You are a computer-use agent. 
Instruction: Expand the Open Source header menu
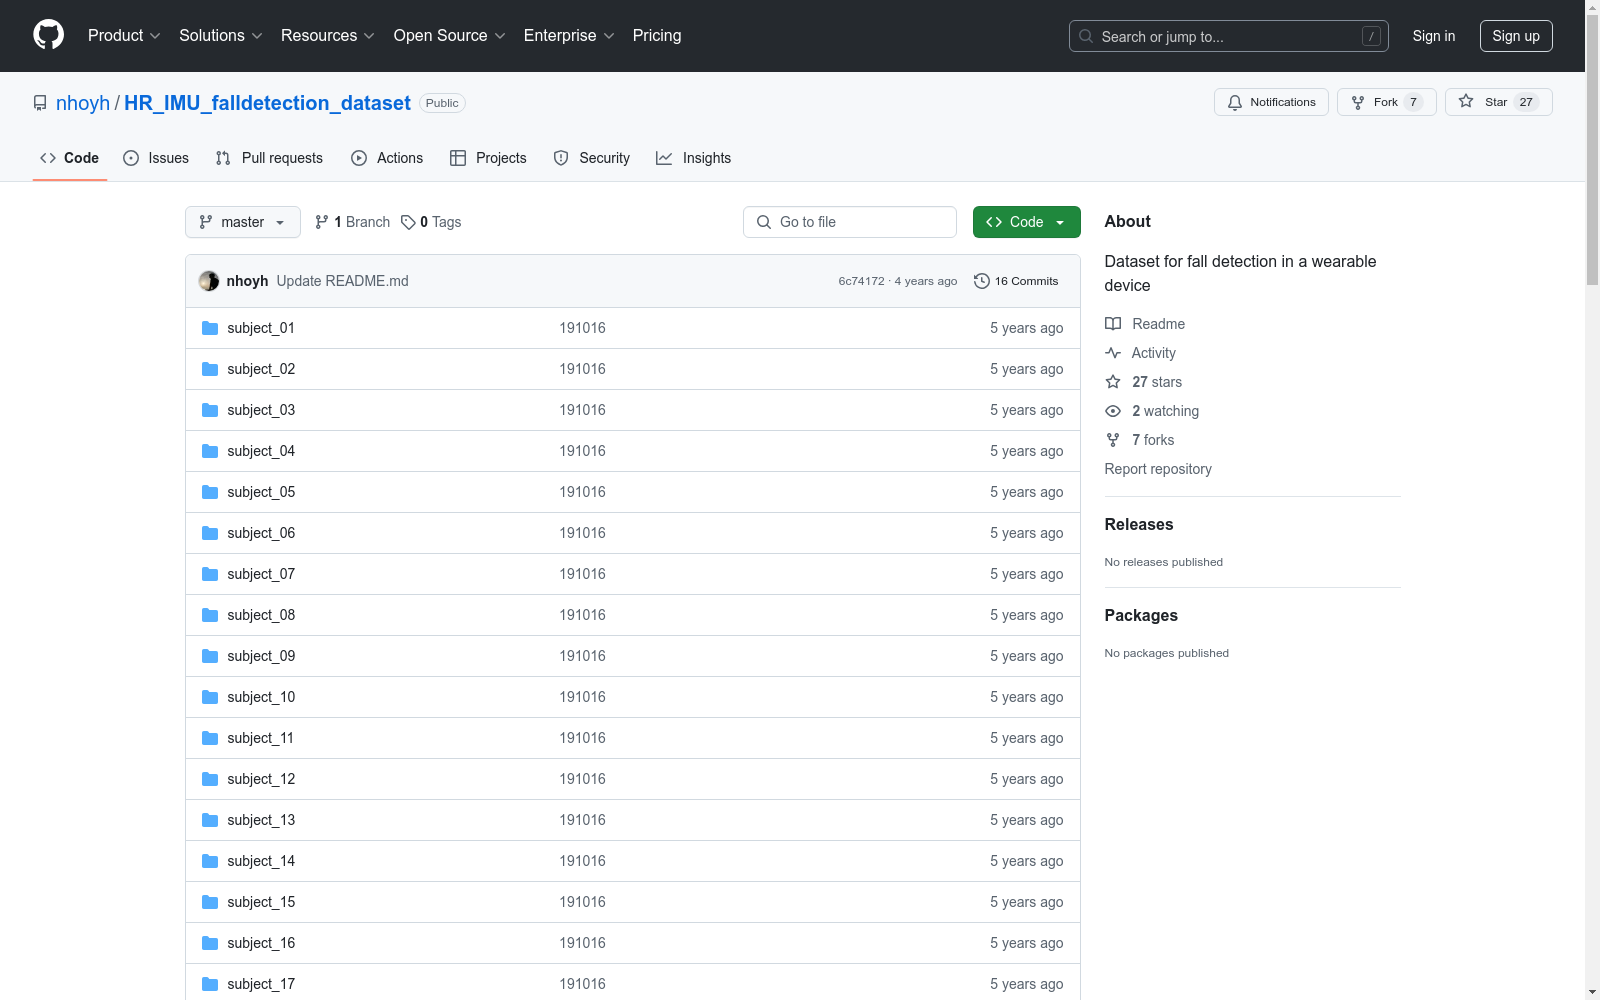(x=449, y=36)
